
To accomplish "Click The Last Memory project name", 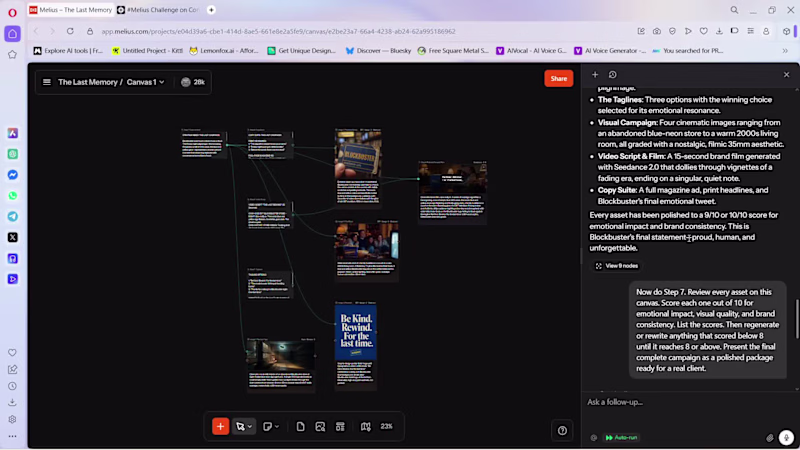I will click(87, 82).
